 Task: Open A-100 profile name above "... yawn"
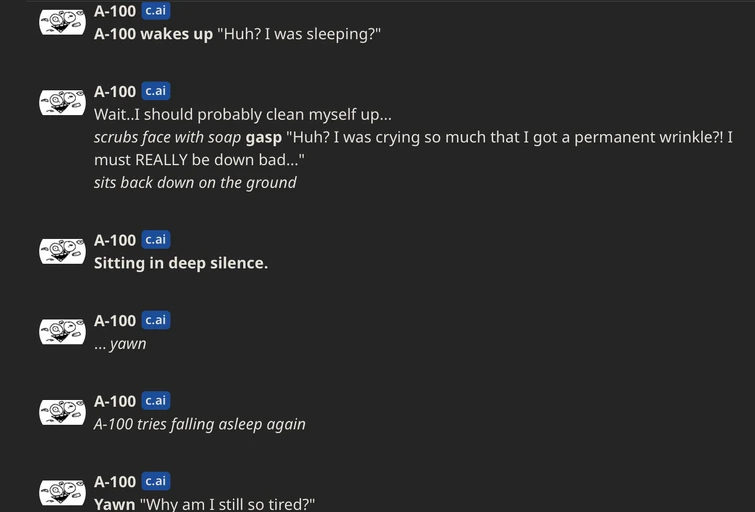115,320
